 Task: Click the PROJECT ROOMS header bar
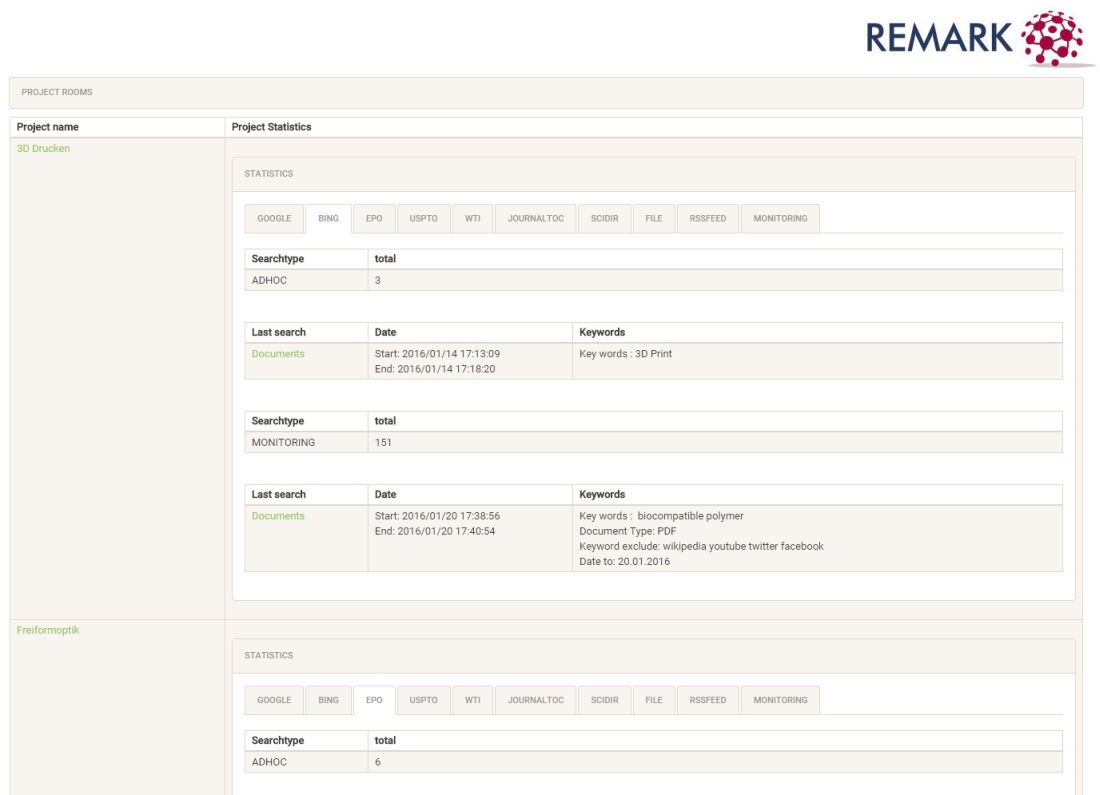coord(546,93)
